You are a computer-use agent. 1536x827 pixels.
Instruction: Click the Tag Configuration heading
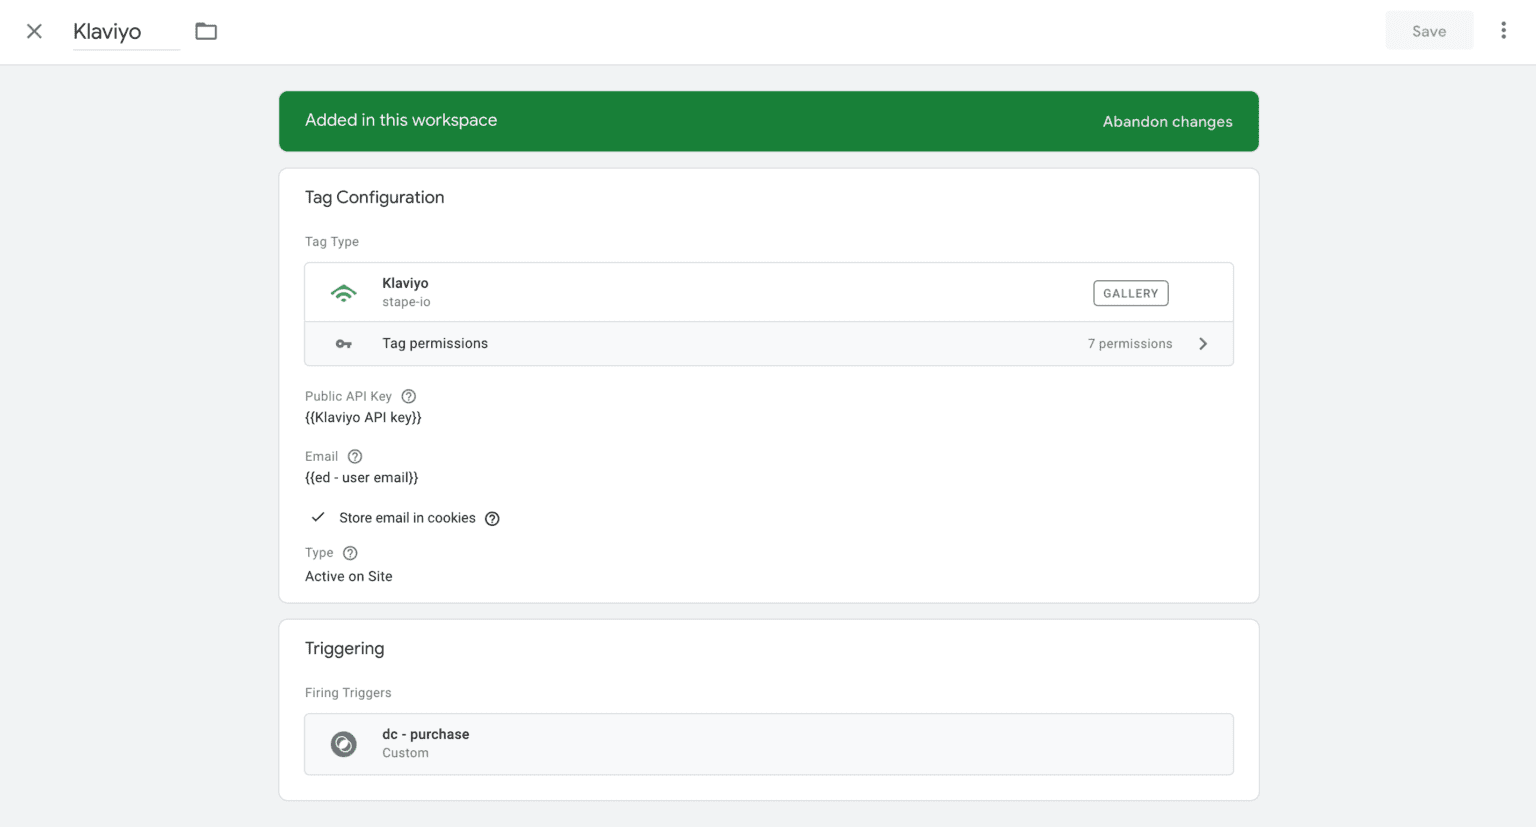(x=375, y=198)
